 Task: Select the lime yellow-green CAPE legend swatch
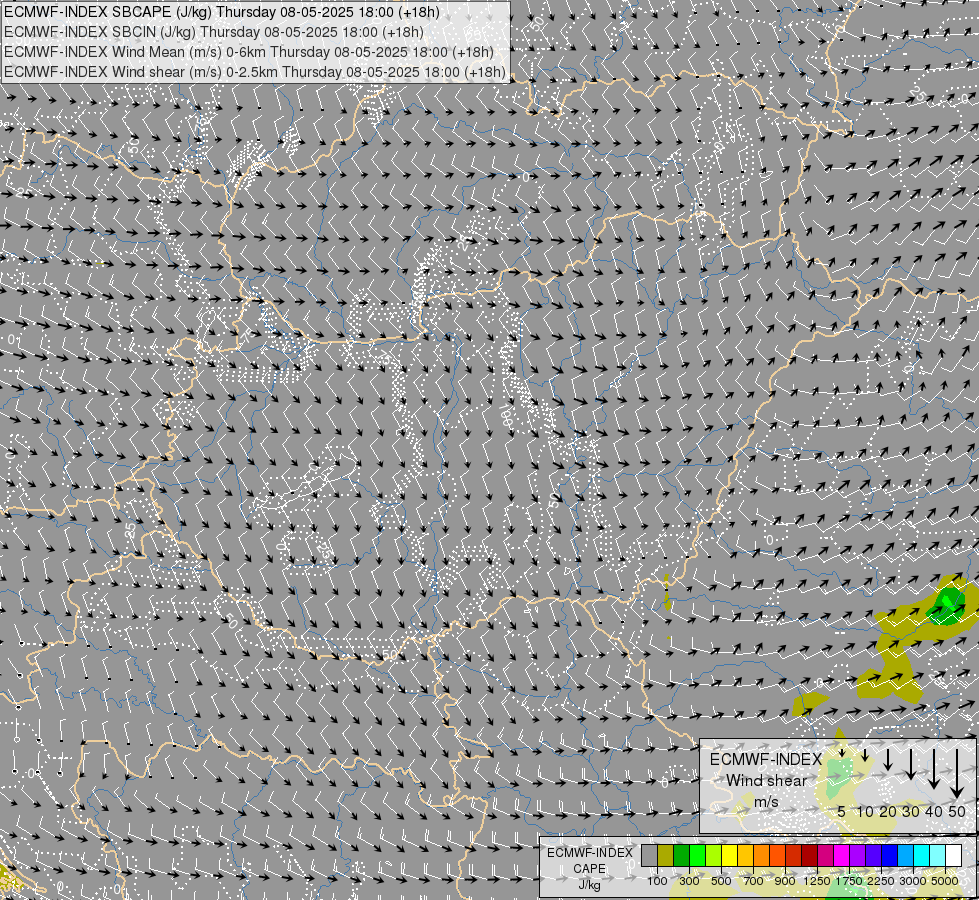click(x=714, y=856)
